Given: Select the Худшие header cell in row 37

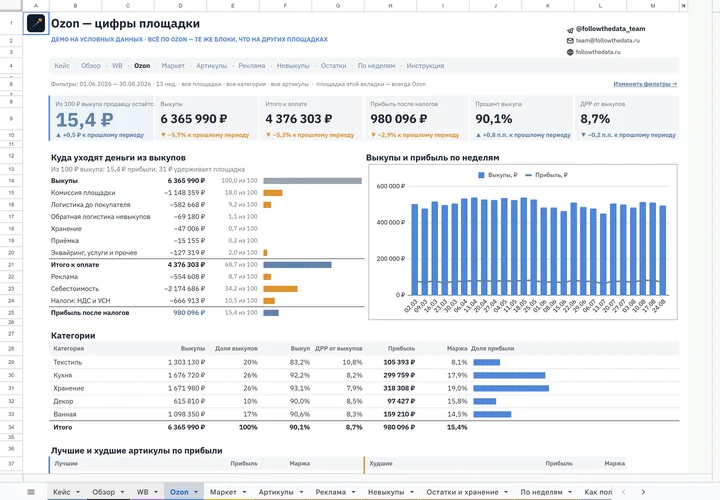Looking at the screenshot, I should pos(381,464).
